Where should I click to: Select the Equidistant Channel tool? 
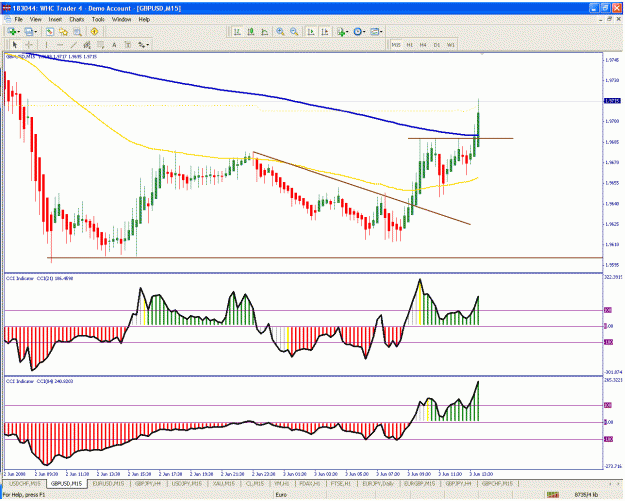(x=87, y=45)
